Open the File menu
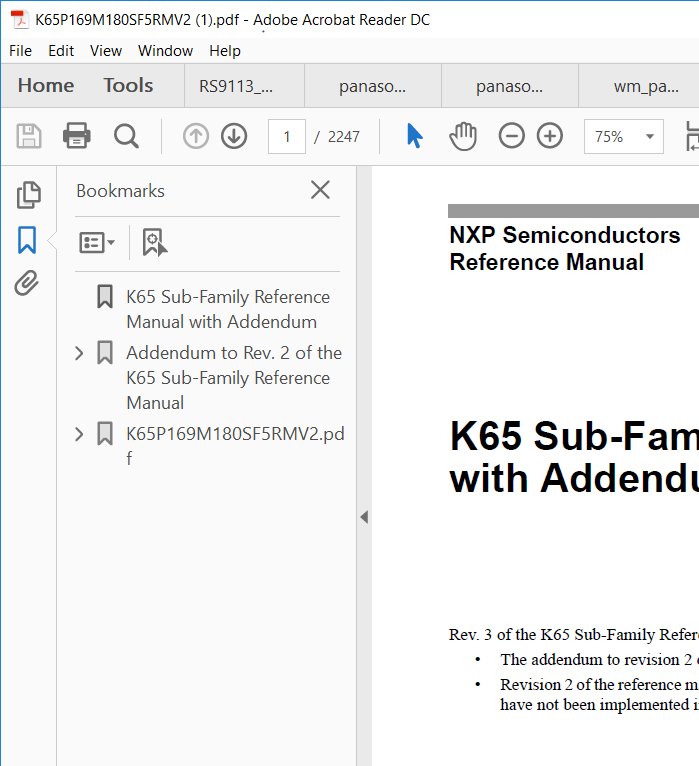Image resolution: width=699 pixels, height=766 pixels. [21, 51]
